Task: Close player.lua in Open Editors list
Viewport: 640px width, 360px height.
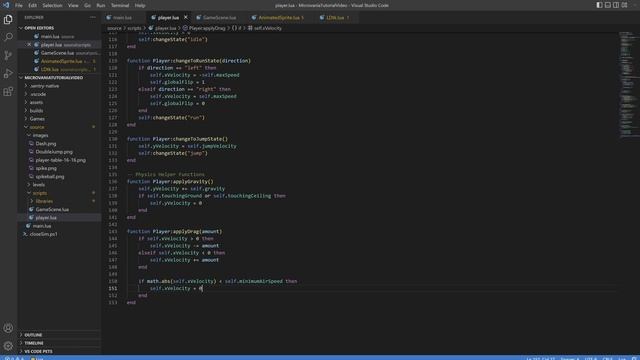Action: (29, 44)
